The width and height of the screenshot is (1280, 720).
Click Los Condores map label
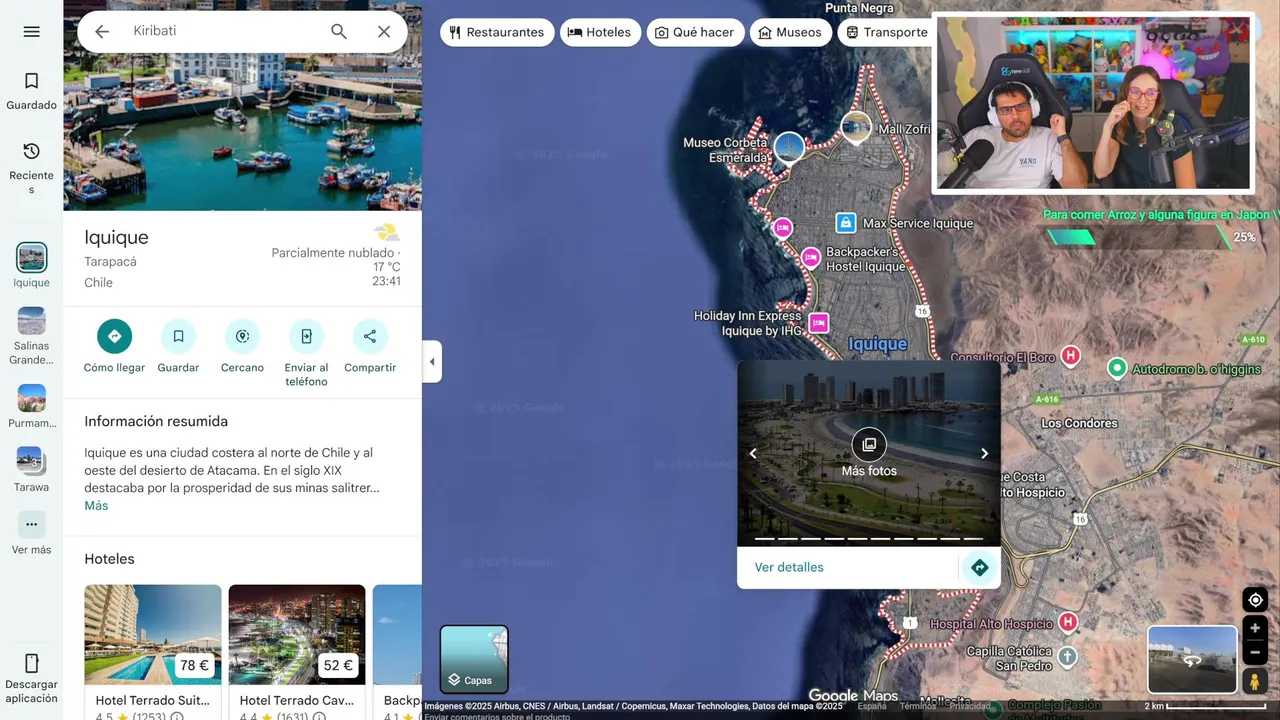1079,423
